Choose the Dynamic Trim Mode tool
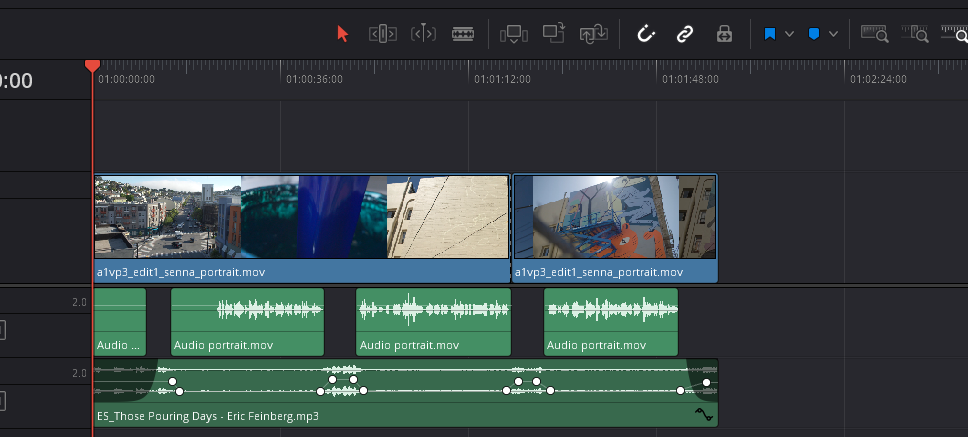The image size is (968, 437). [x=423, y=34]
